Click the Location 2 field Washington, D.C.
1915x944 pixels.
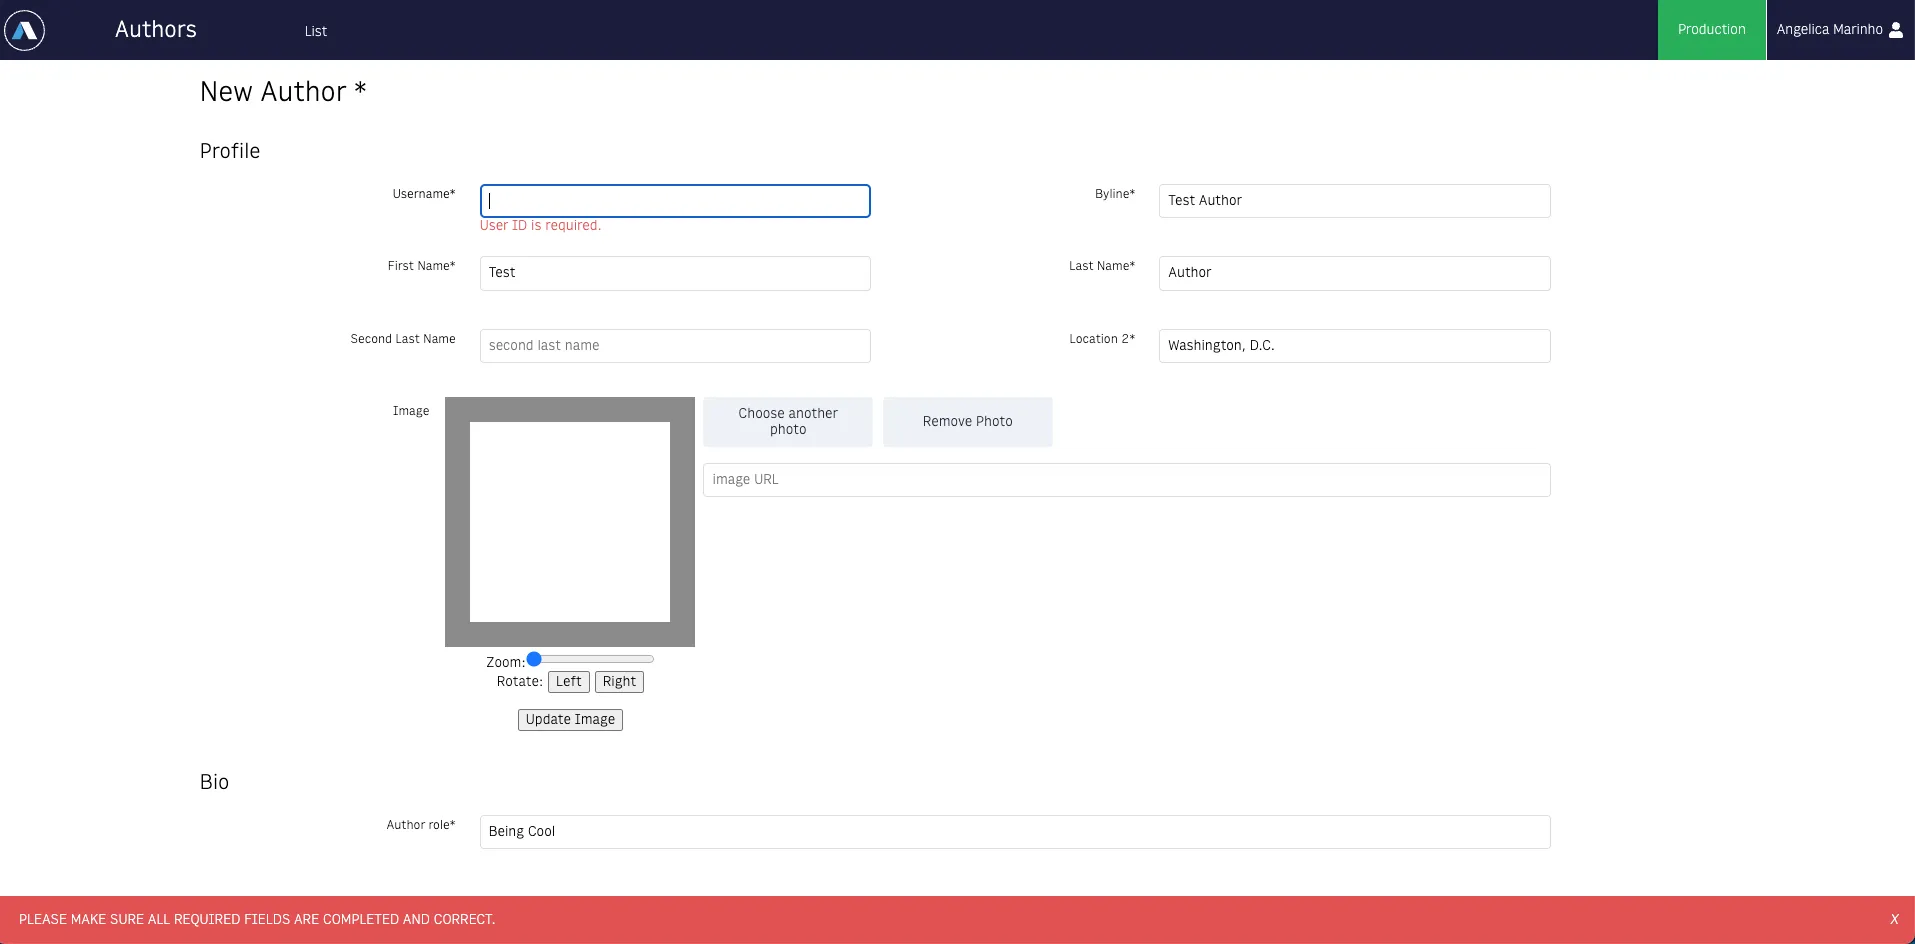pos(1354,346)
